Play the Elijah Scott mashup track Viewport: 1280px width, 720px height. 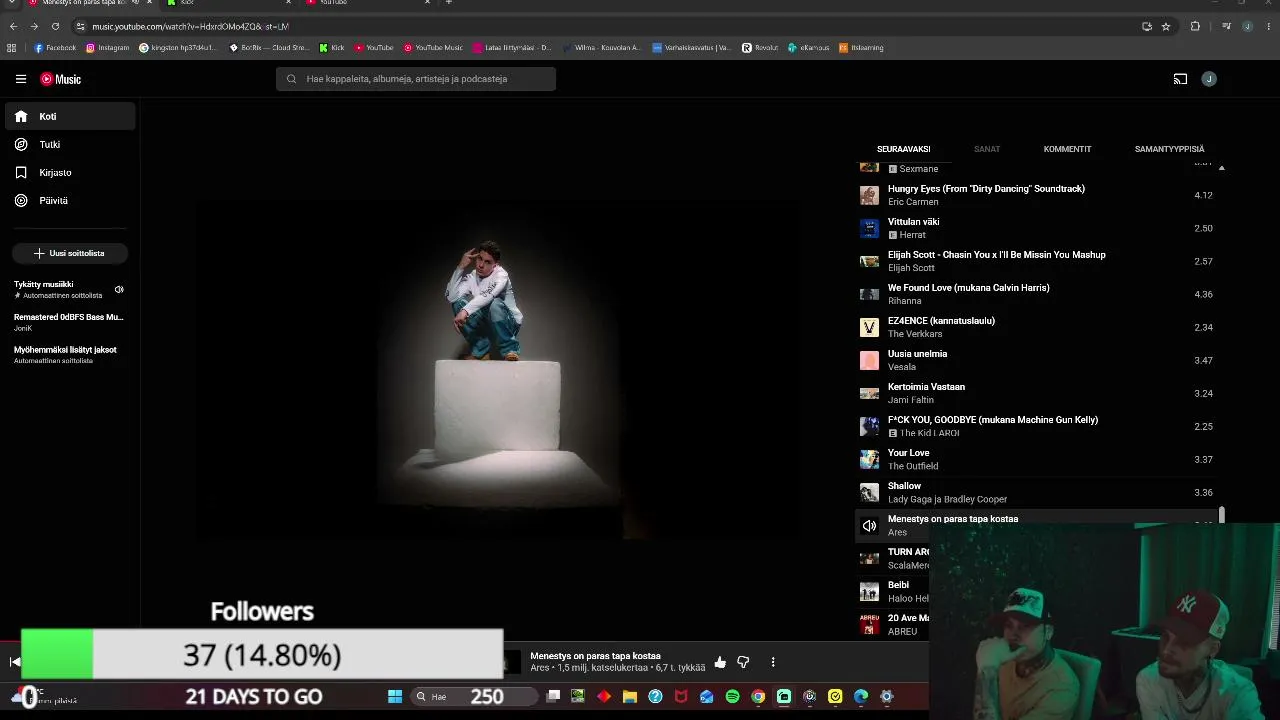tap(1037, 261)
